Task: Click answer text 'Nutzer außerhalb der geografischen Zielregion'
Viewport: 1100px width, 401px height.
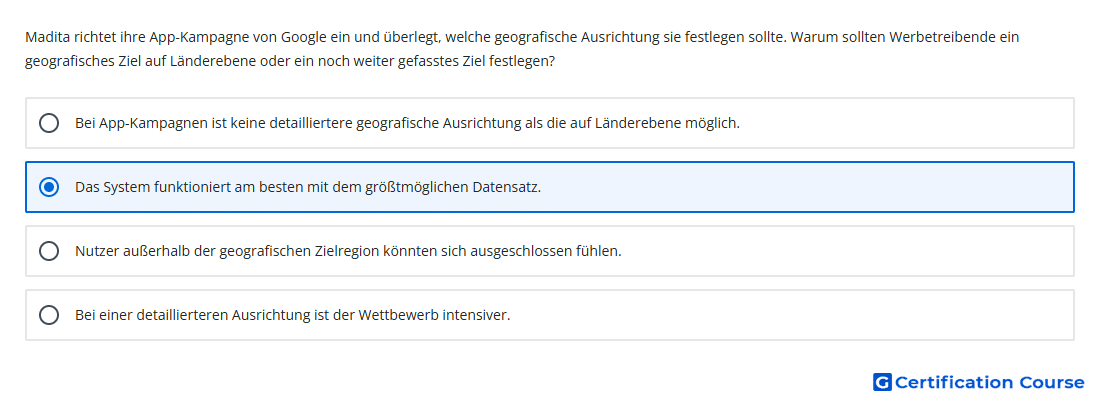Action: click(227, 251)
